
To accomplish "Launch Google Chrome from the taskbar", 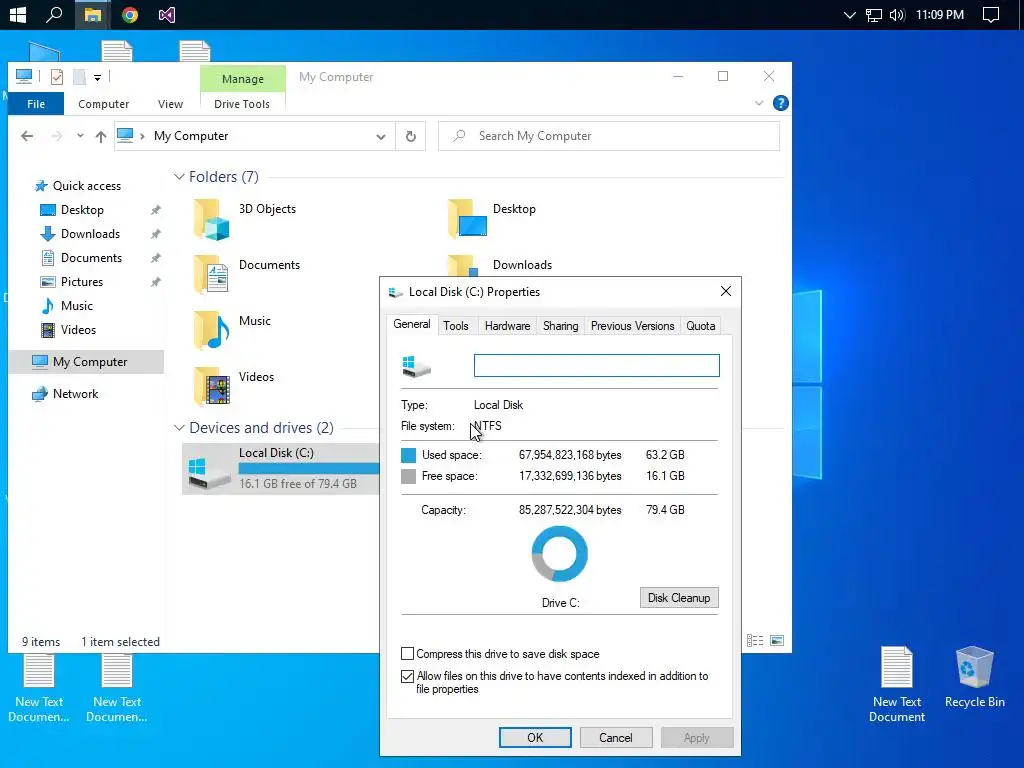I will click(x=130, y=14).
